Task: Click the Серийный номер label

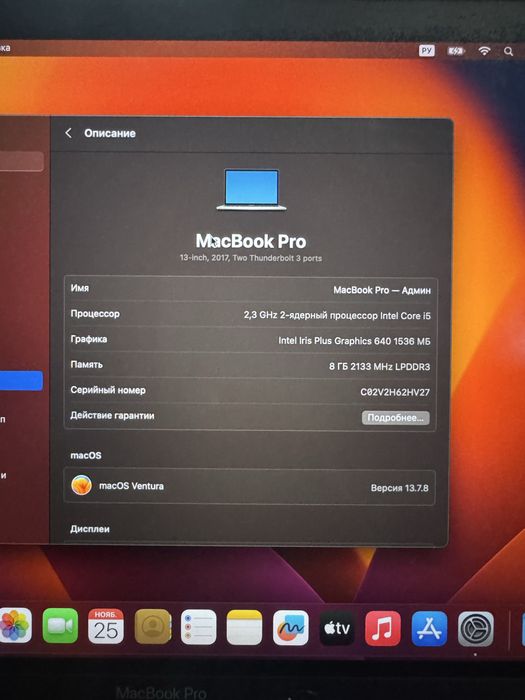Action: coord(108,390)
